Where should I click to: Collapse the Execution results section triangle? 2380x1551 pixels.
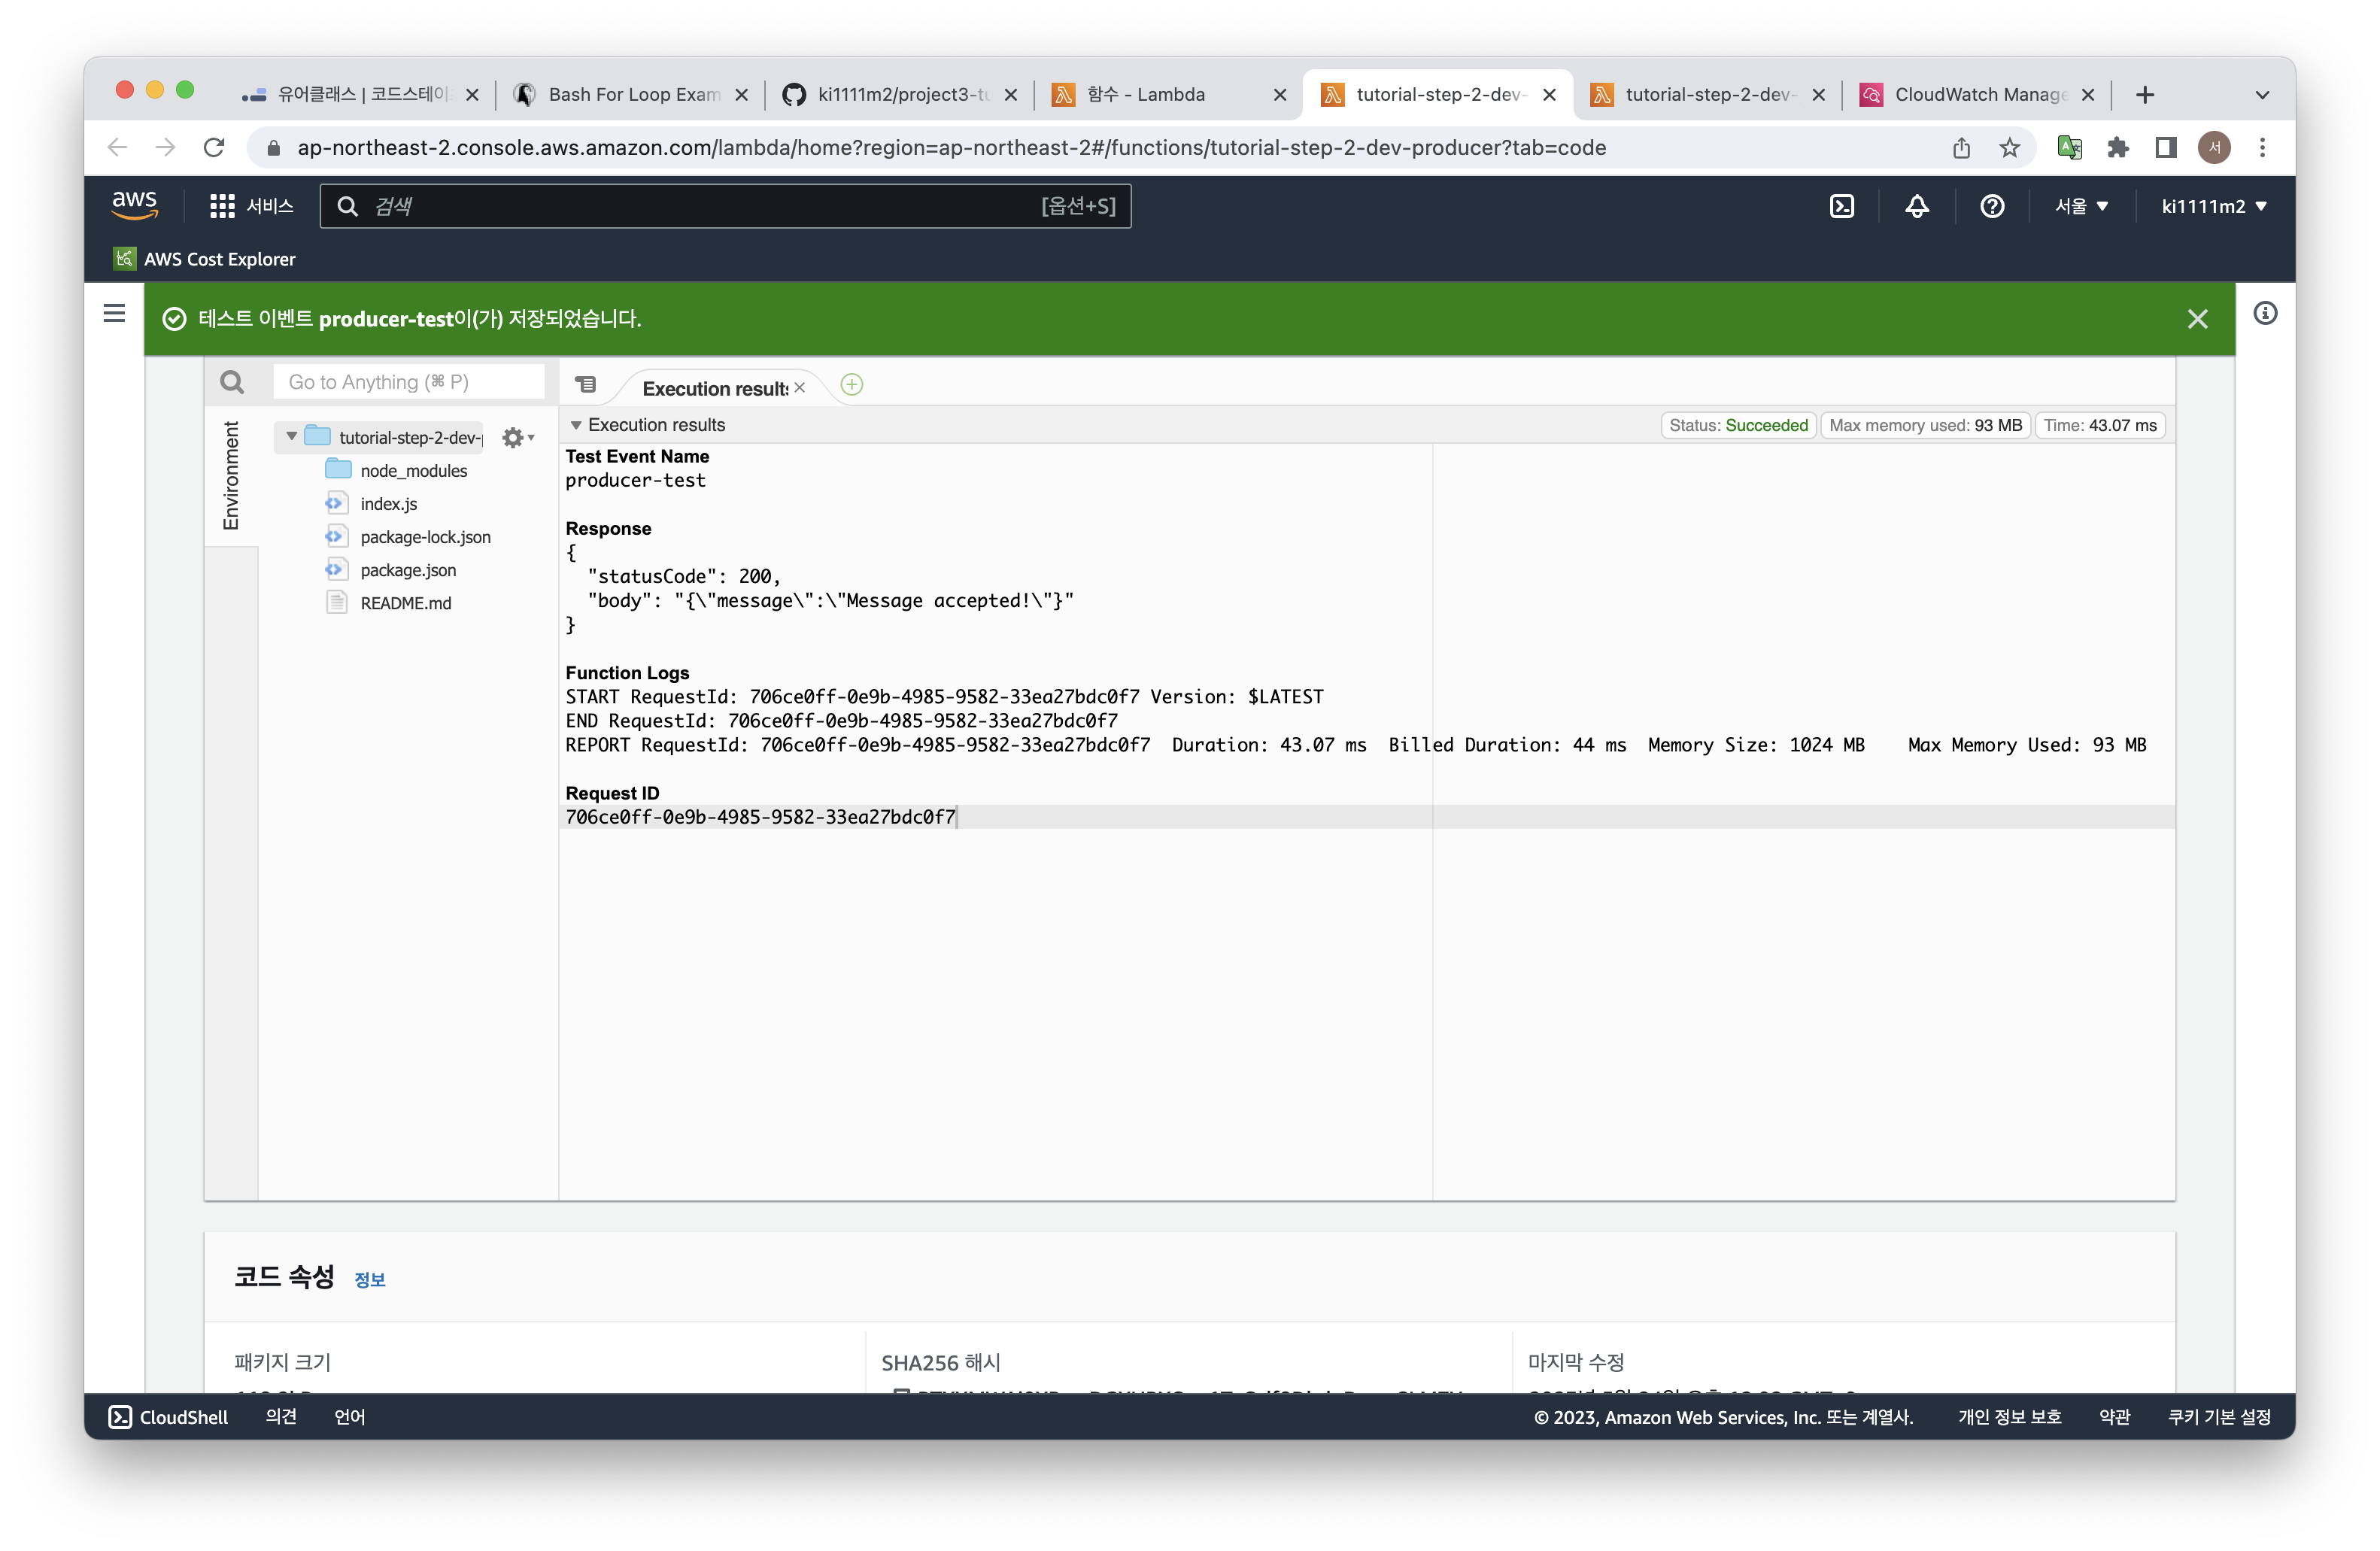(576, 426)
